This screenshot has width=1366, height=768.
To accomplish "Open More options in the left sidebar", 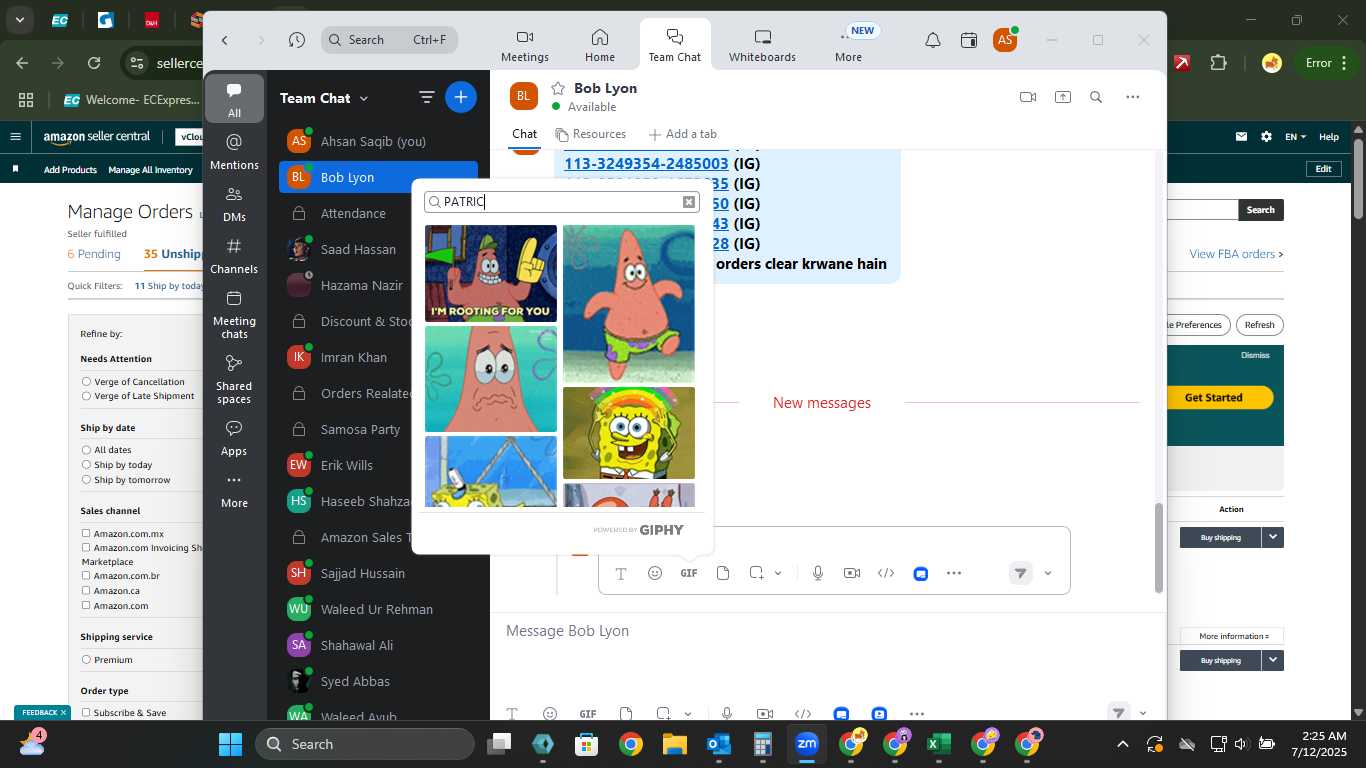I will pos(234,491).
